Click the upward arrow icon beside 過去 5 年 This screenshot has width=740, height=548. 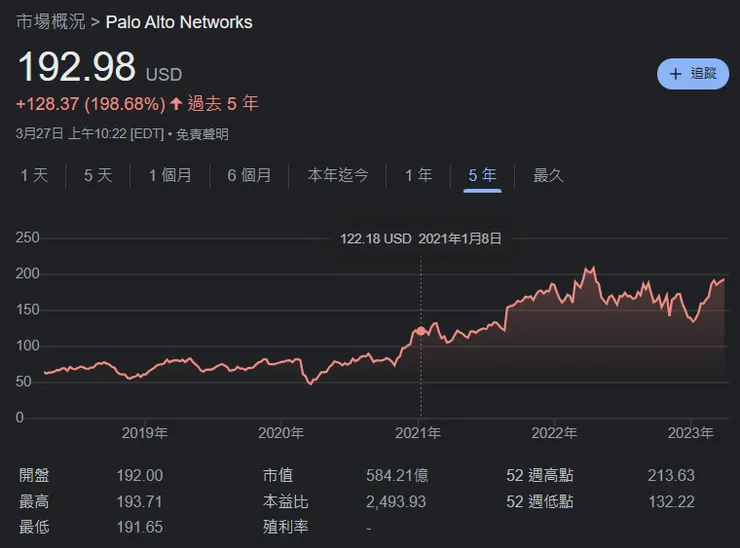coord(176,103)
